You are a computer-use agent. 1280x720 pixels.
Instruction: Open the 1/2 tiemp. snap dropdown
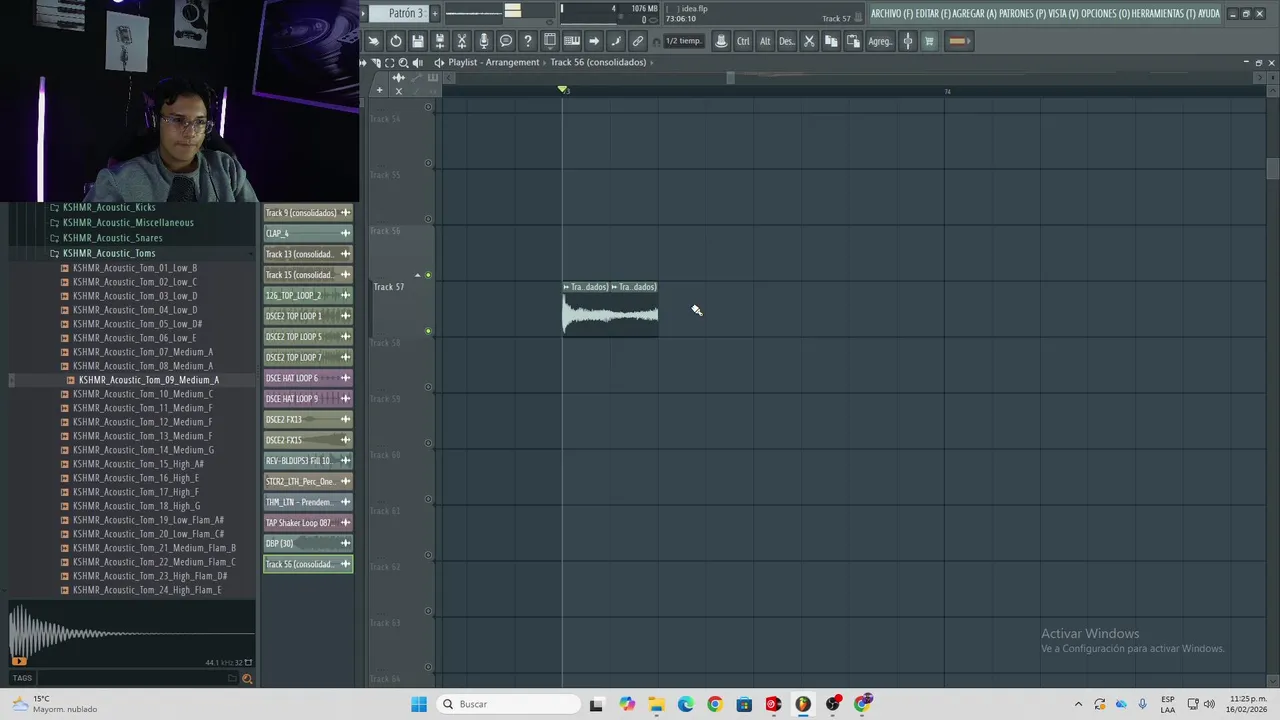(x=684, y=41)
